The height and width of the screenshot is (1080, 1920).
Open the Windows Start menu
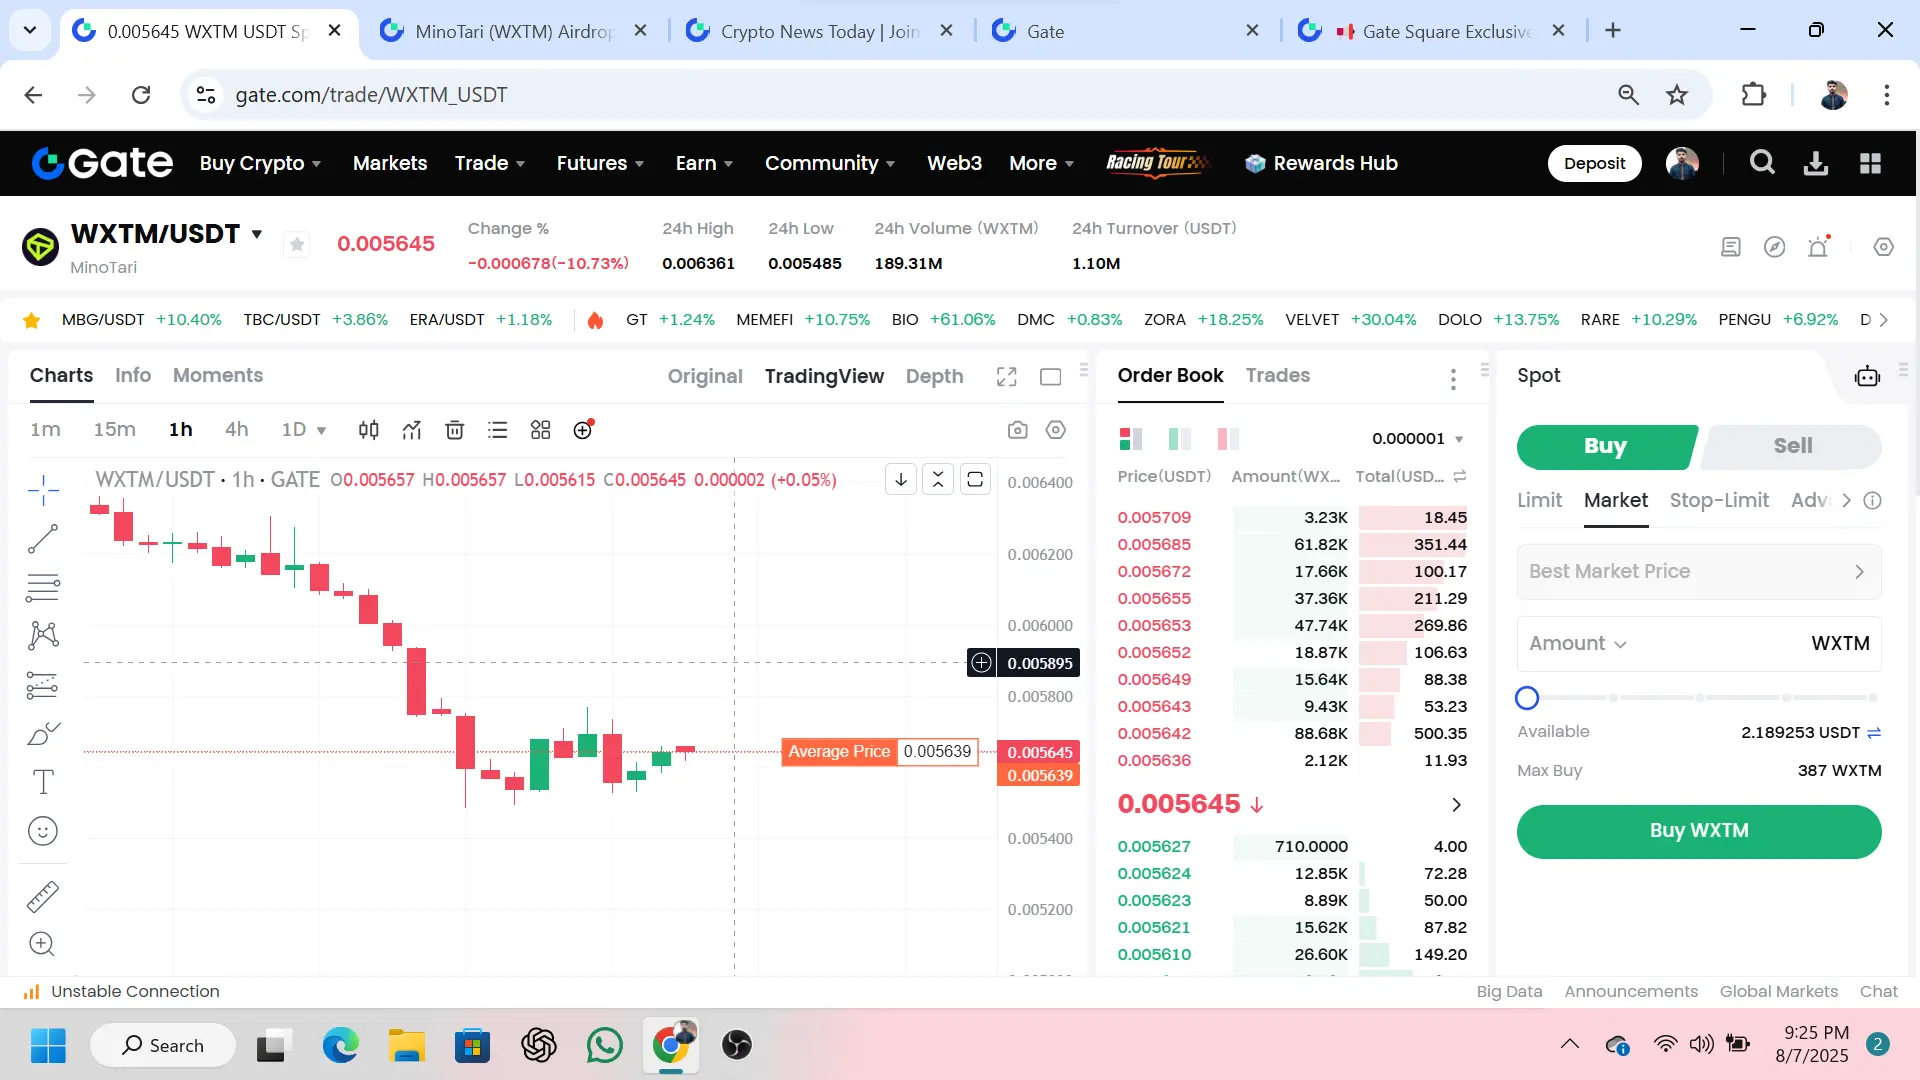48,1046
